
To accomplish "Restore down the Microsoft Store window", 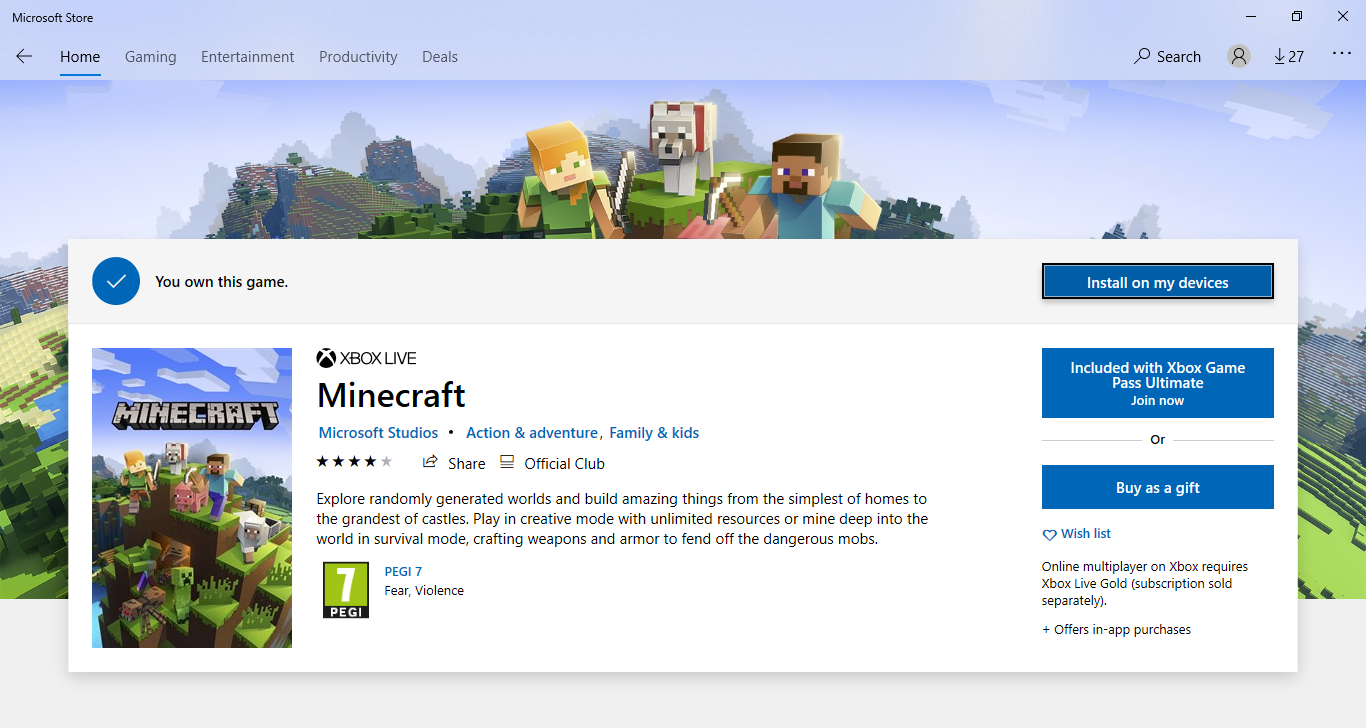I will [1297, 16].
